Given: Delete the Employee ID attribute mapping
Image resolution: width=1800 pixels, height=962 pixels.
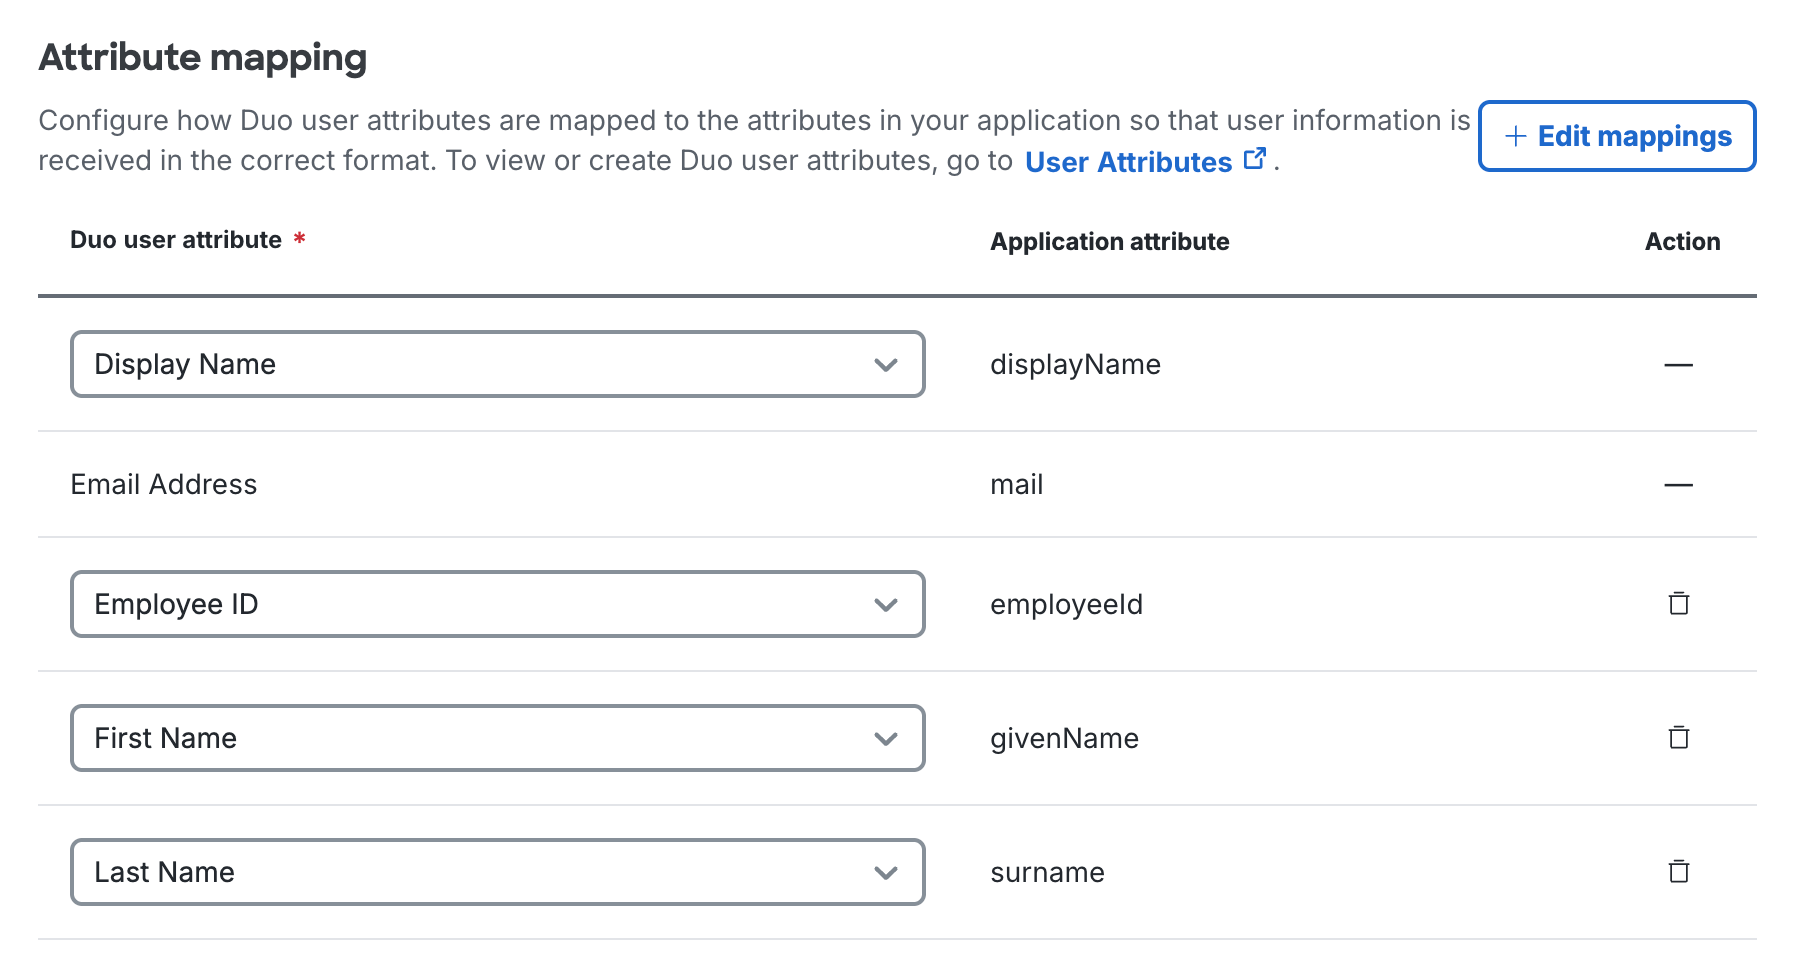Looking at the screenshot, I should 1680,604.
